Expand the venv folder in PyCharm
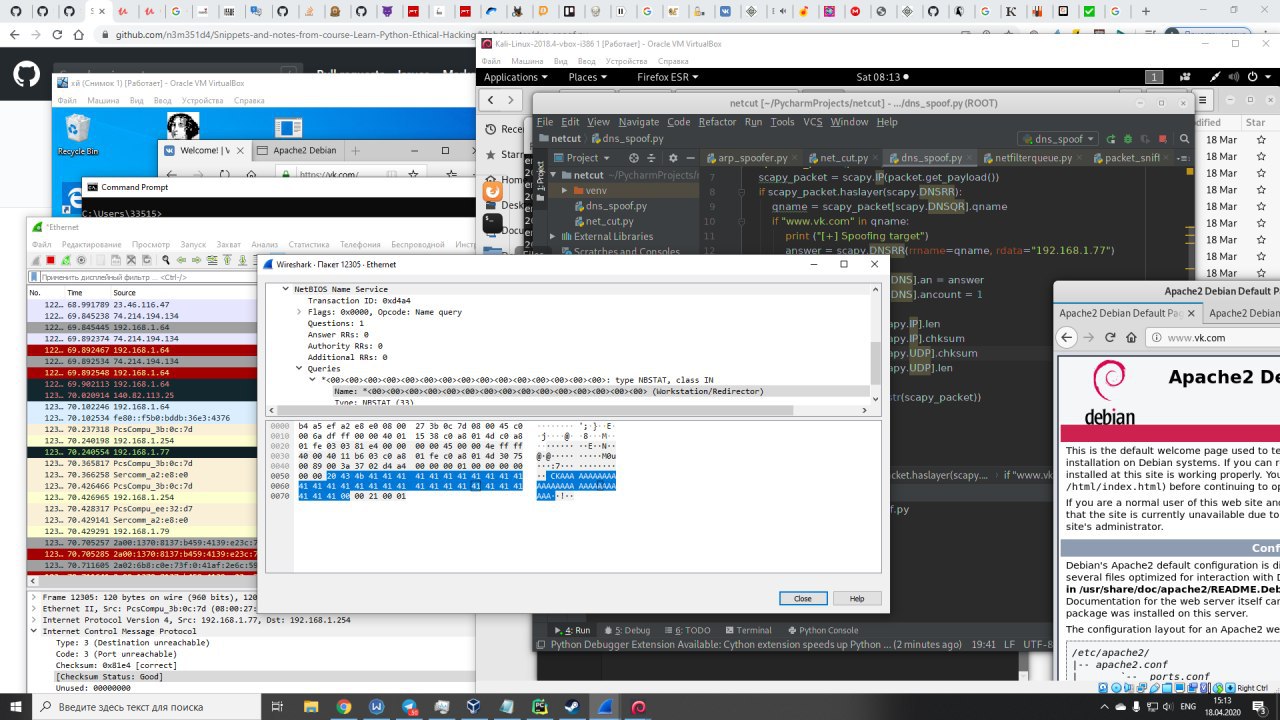 pos(563,189)
